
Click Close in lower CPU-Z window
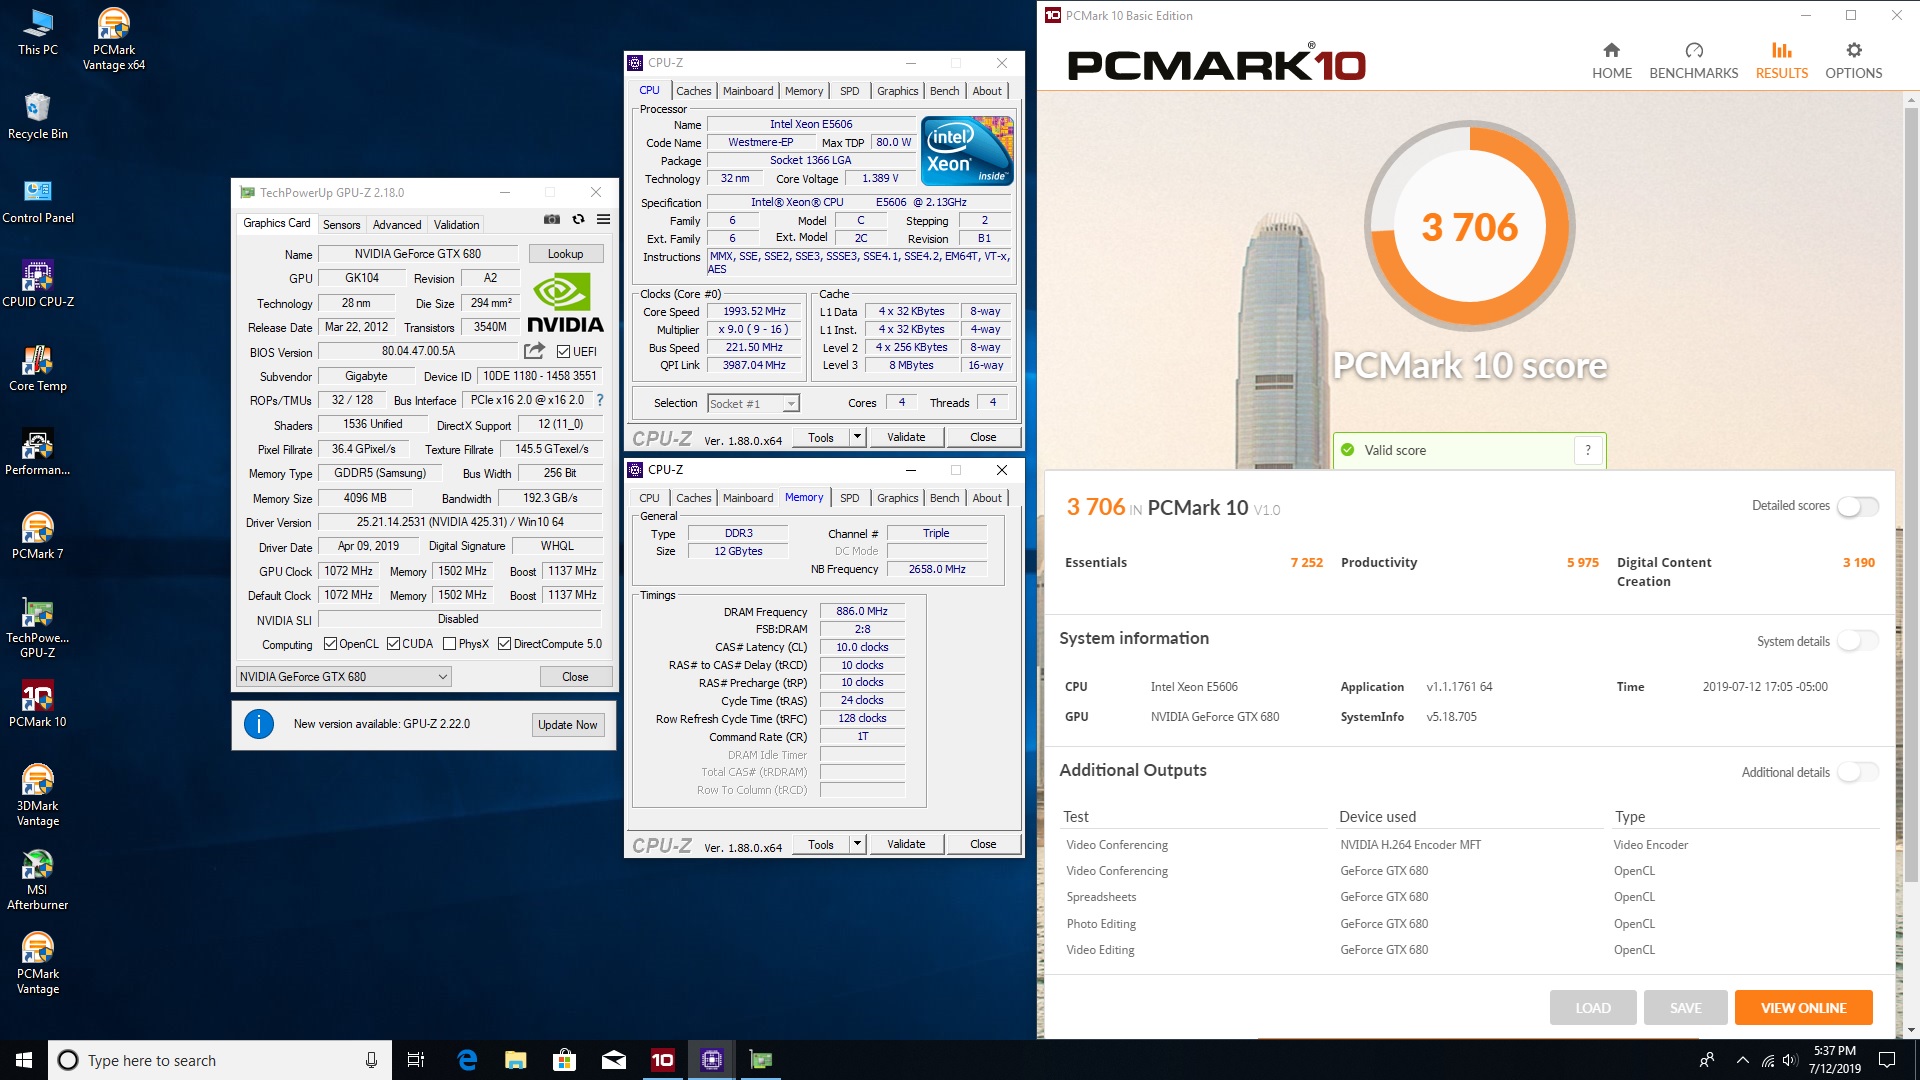(x=983, y=844)
